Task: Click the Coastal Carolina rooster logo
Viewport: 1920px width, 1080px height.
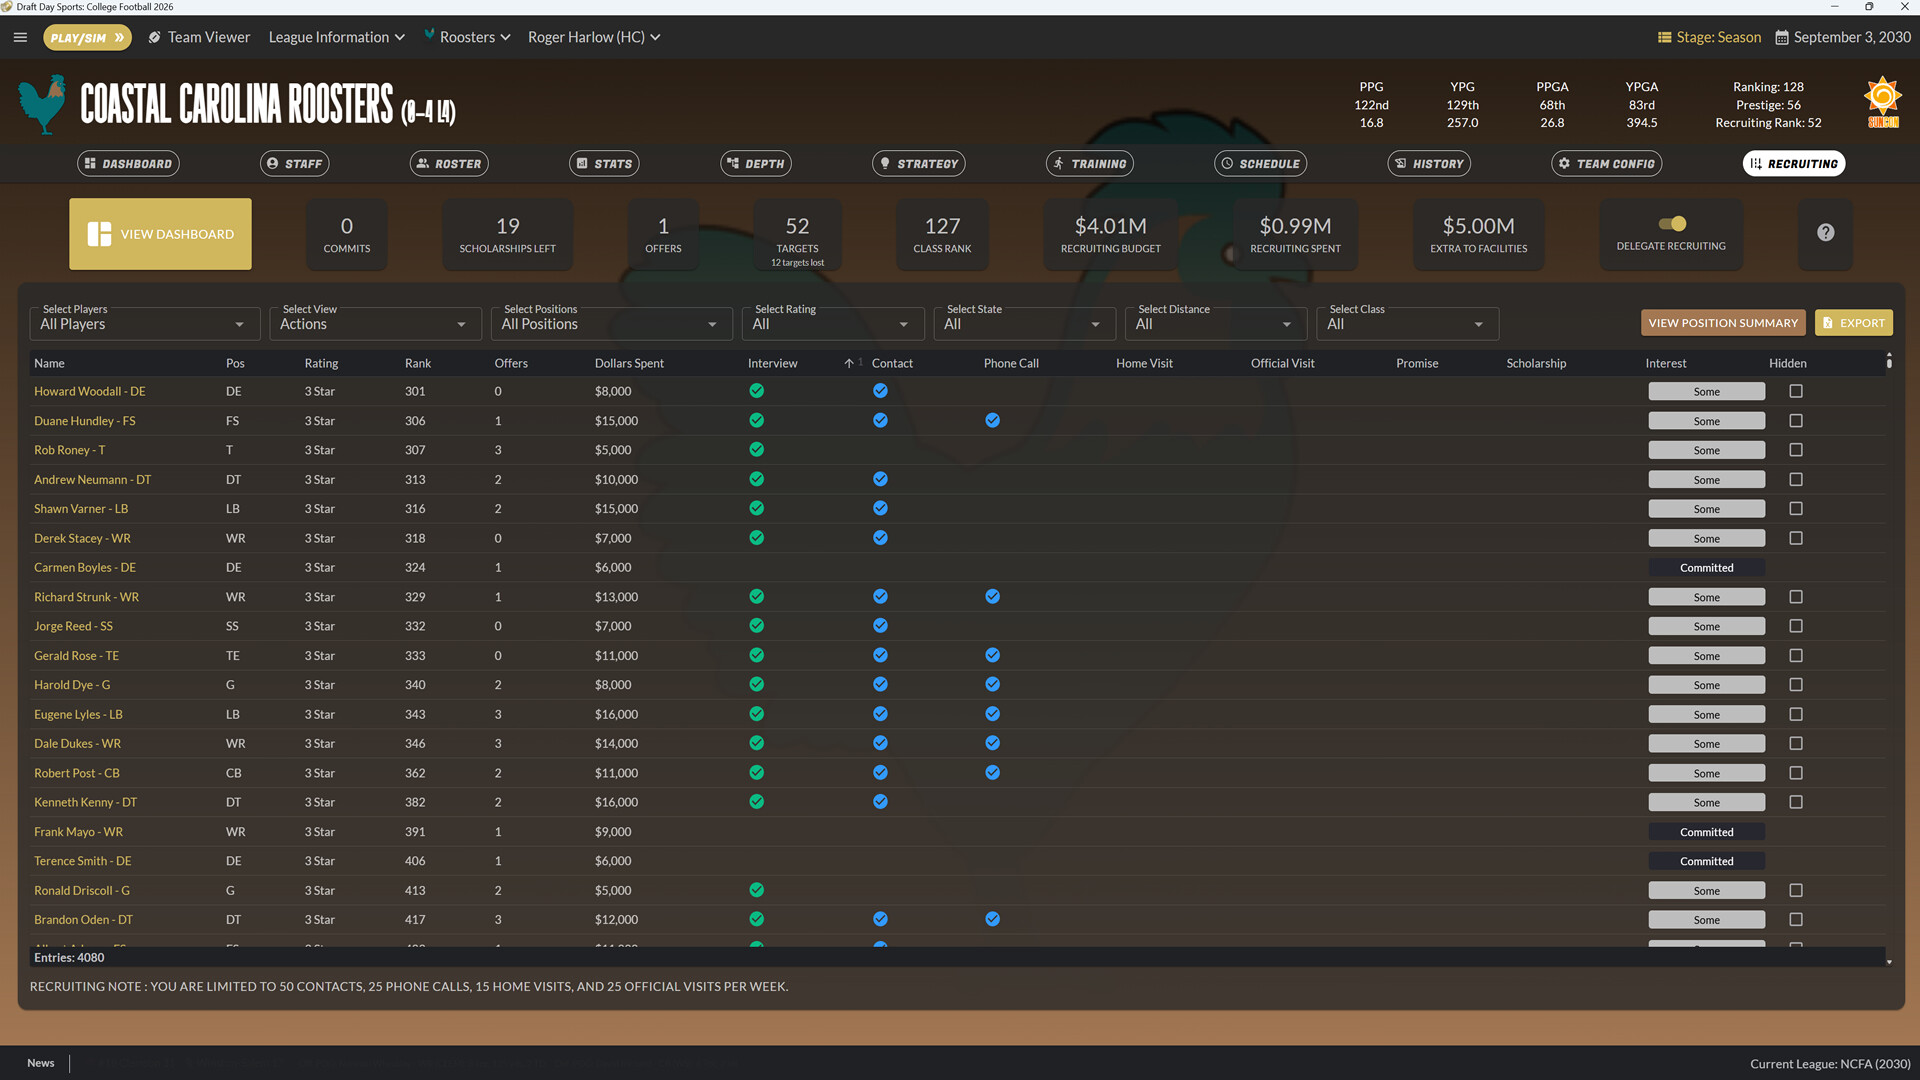Action: [41, 102]
